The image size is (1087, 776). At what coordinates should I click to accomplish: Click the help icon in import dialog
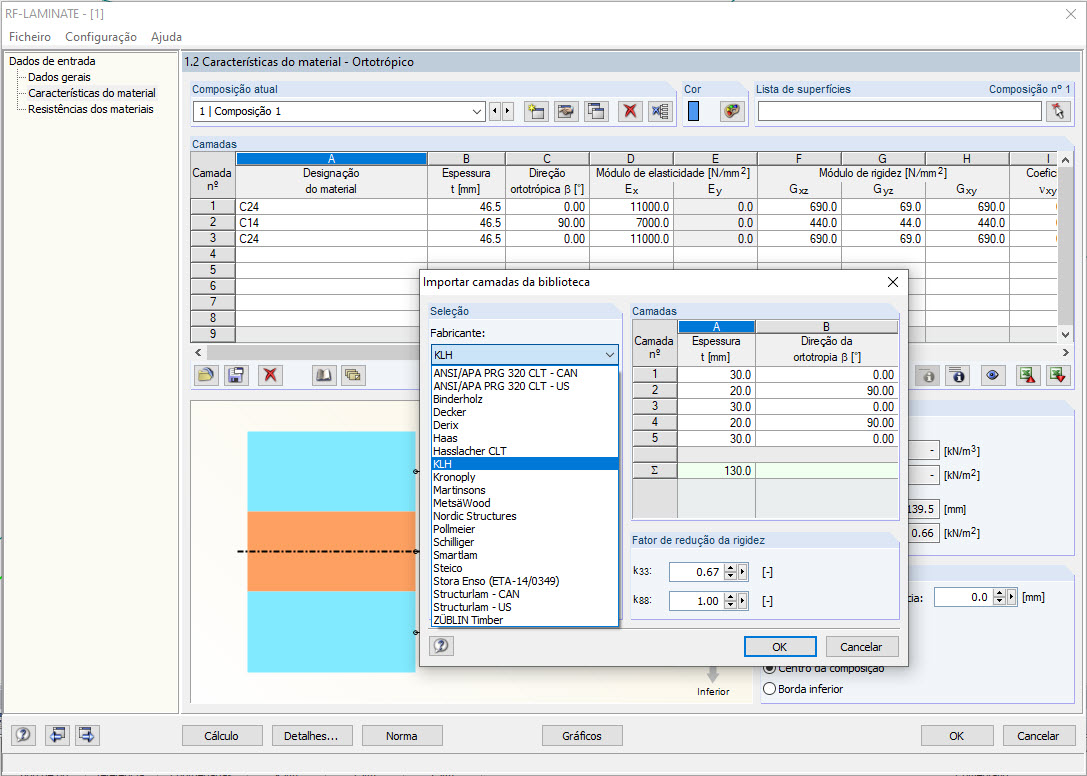(442, 646)
